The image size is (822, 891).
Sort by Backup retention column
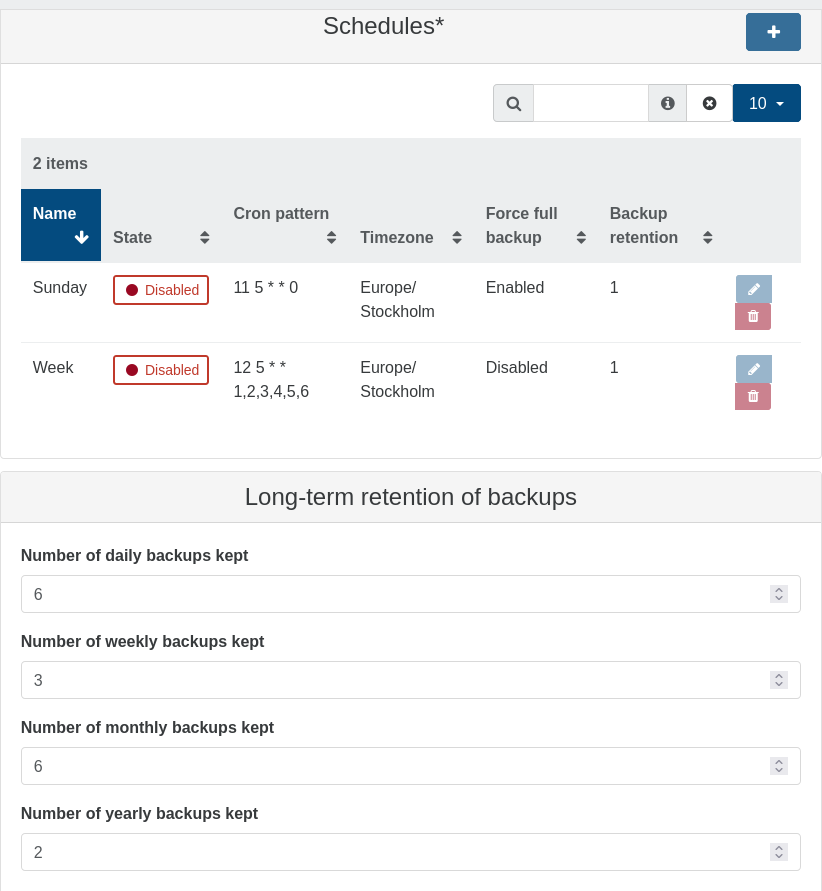(660, 225)
